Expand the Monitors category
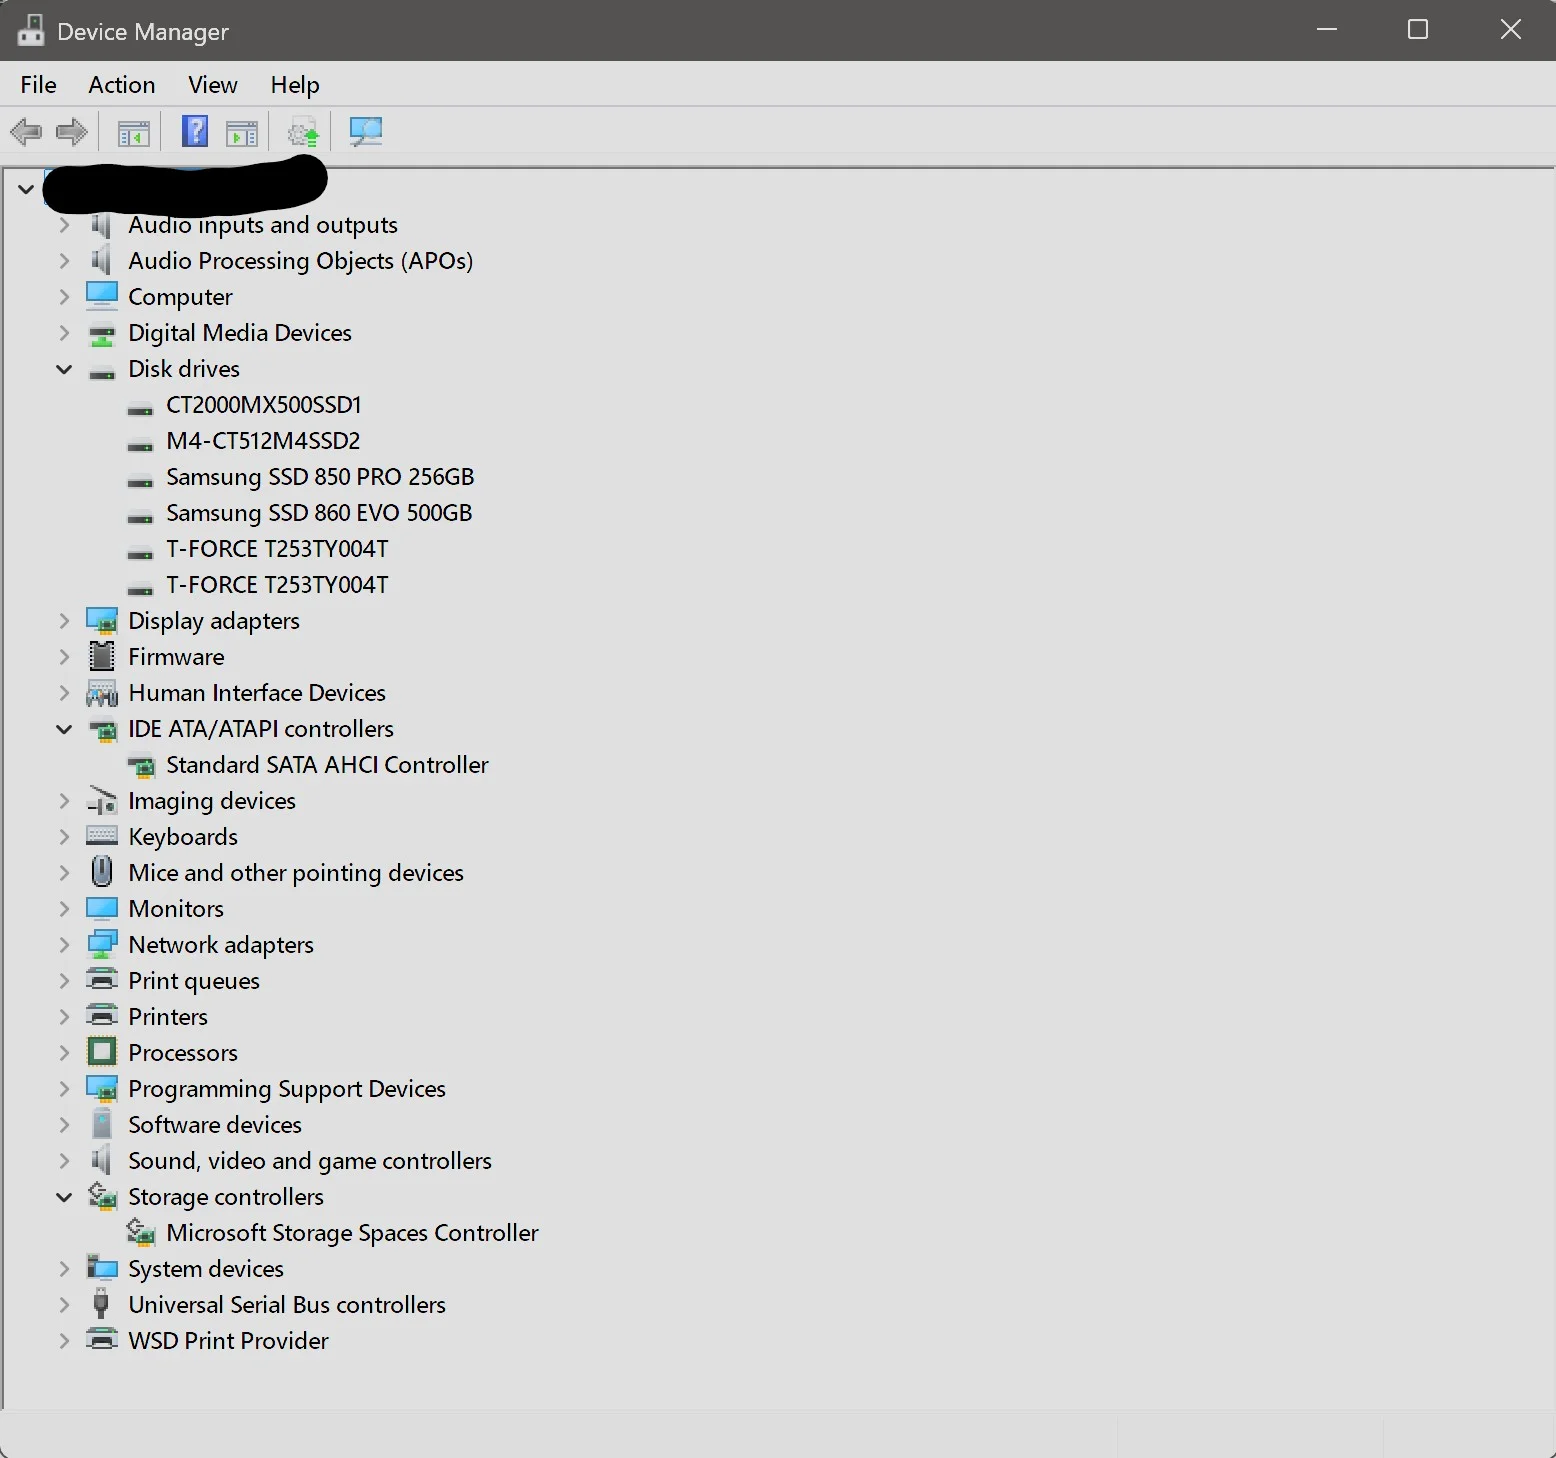Viewport: 1556px width, 1458px height. (x=64, y=909)
